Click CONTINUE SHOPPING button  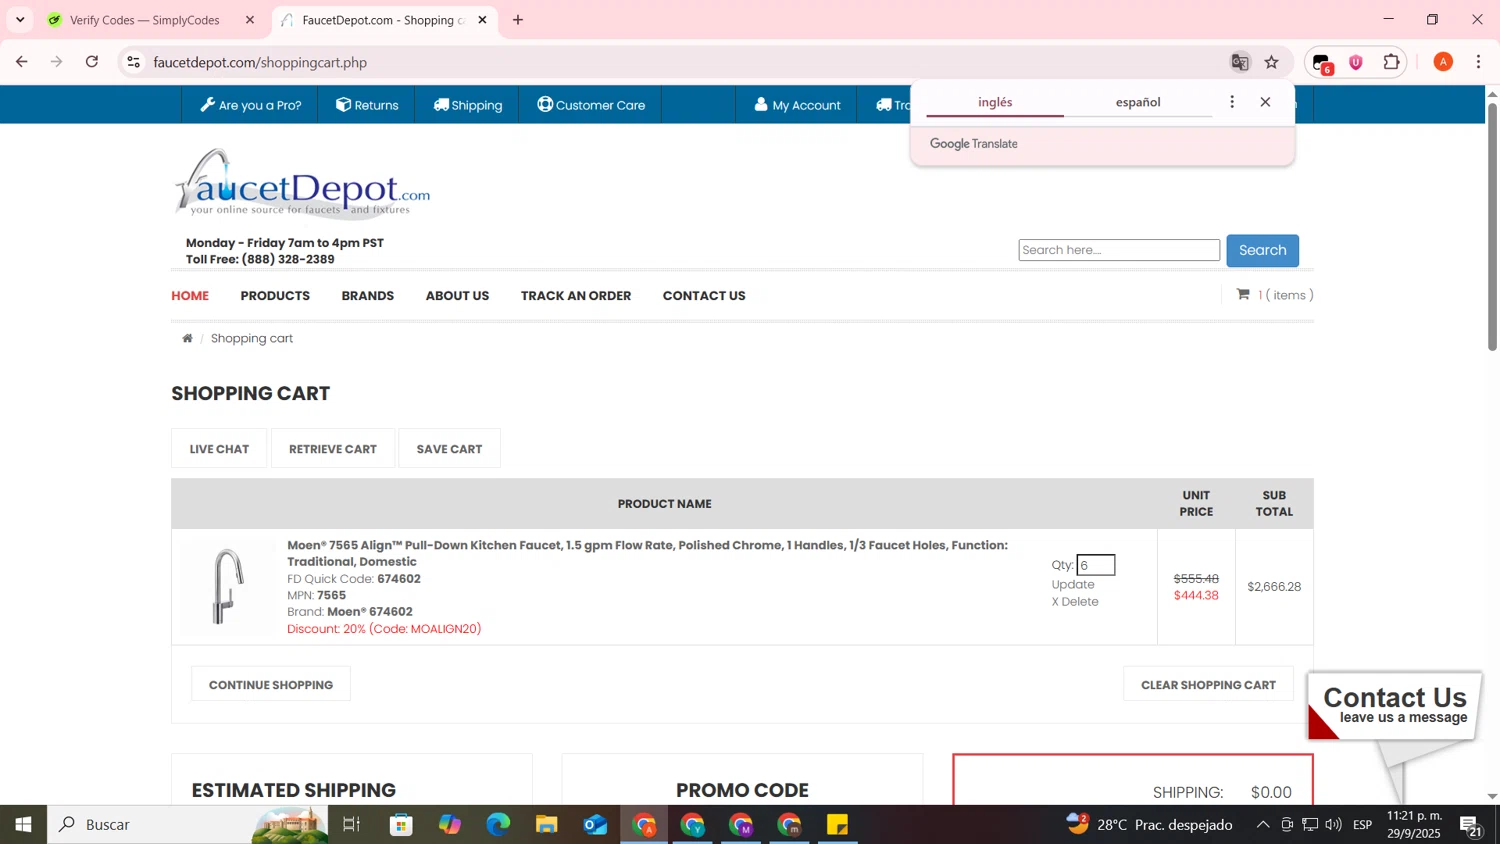(271, 685)
